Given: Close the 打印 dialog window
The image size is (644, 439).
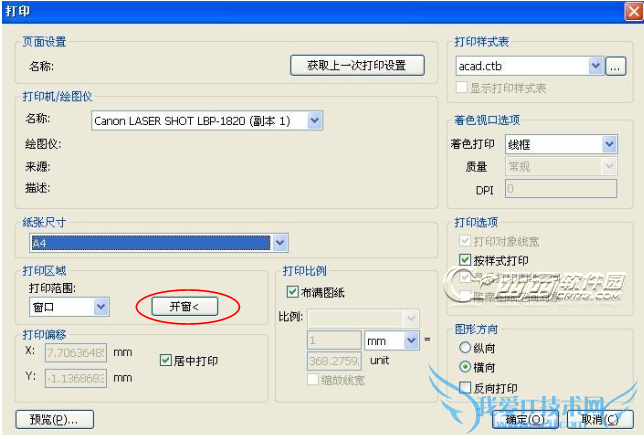Looking at the screenshot, I should pyautogui.click(x=633, y=11).
